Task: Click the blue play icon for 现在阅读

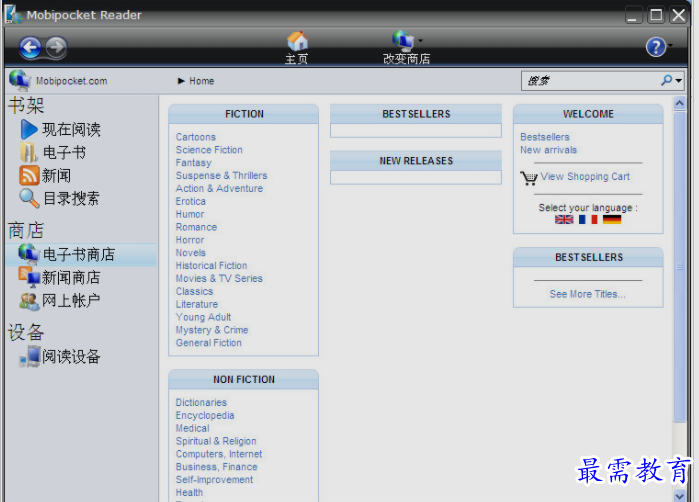Action: tap(29, 129)
